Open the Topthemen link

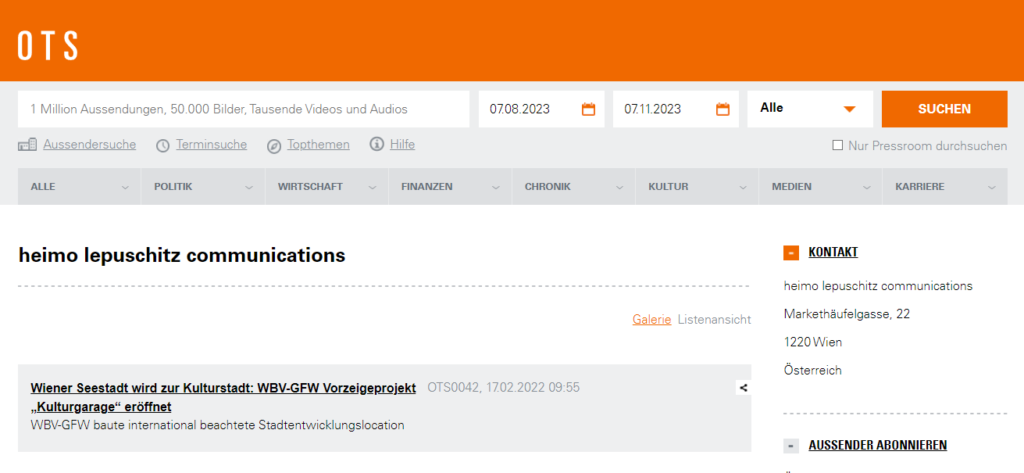pyautogui.click(x=318, y=144)
